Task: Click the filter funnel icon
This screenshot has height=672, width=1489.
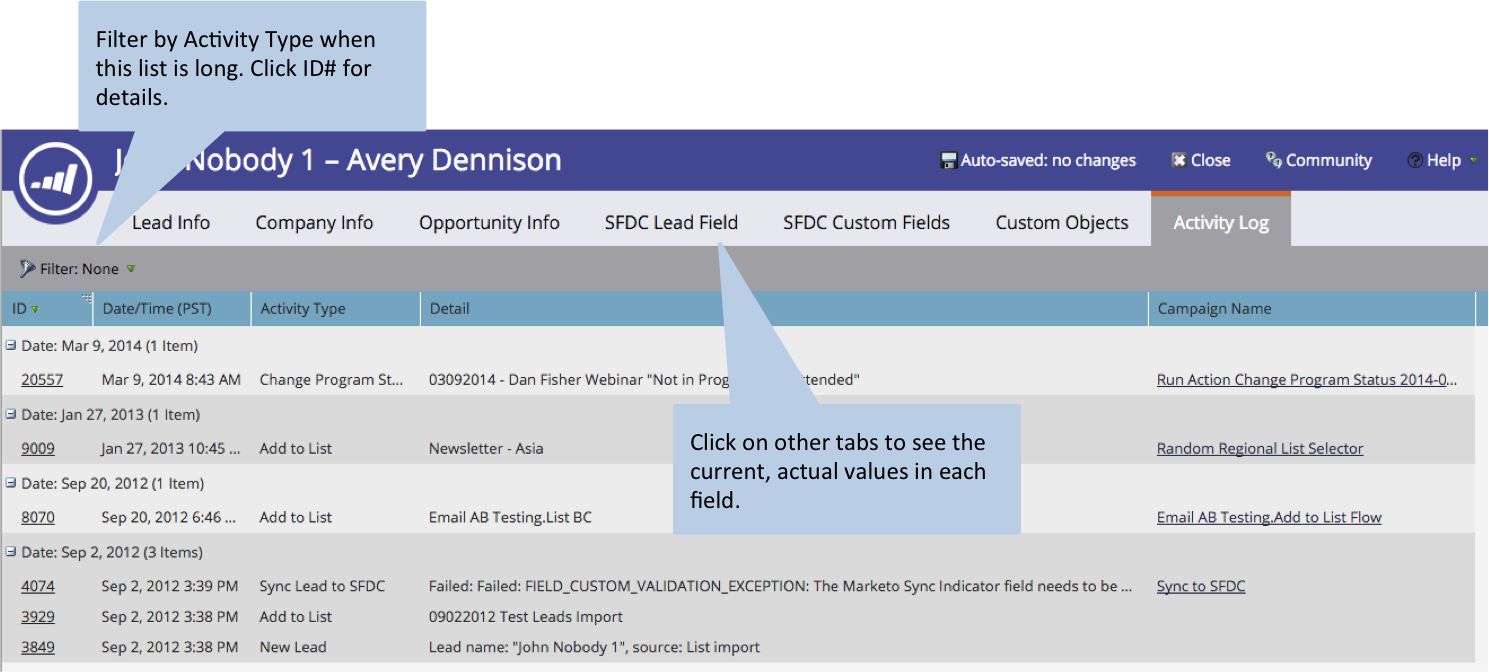Action: tap(27, 269)
